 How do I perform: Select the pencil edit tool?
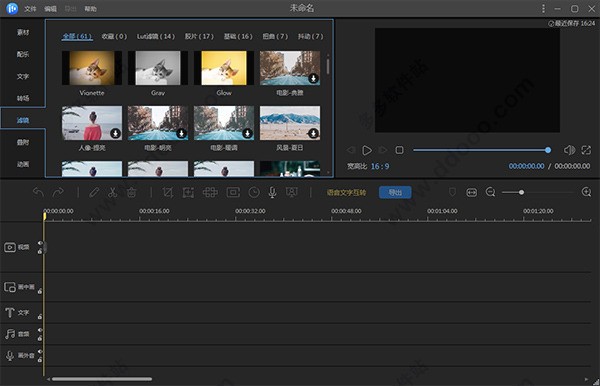pos(94,192)
